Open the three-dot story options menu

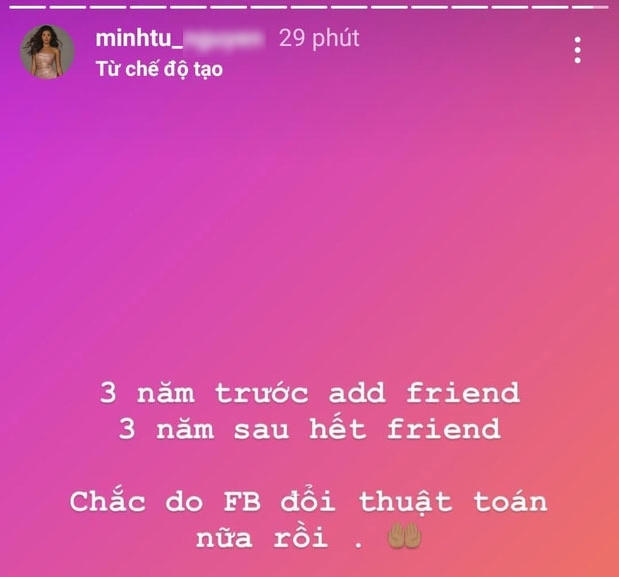pos(578,50)
